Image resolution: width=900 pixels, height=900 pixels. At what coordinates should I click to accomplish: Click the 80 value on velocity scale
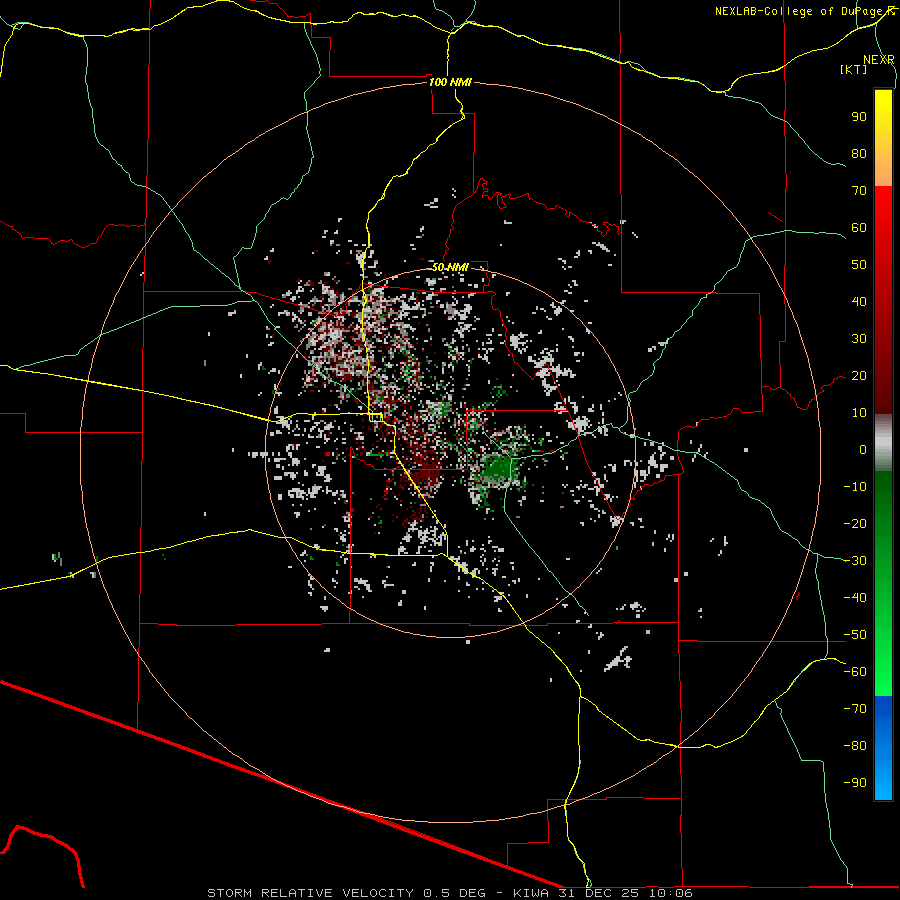[859, 153]
